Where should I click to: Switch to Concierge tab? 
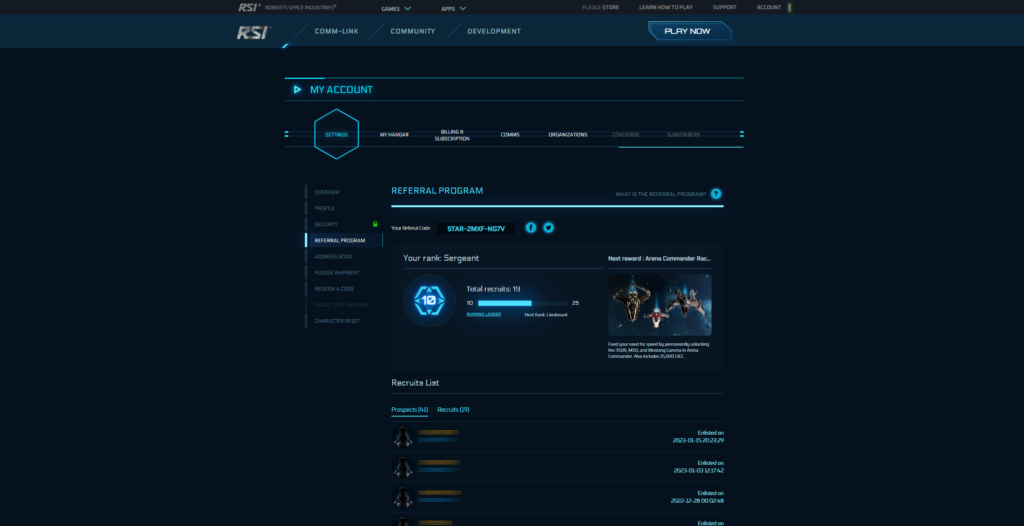626,135
